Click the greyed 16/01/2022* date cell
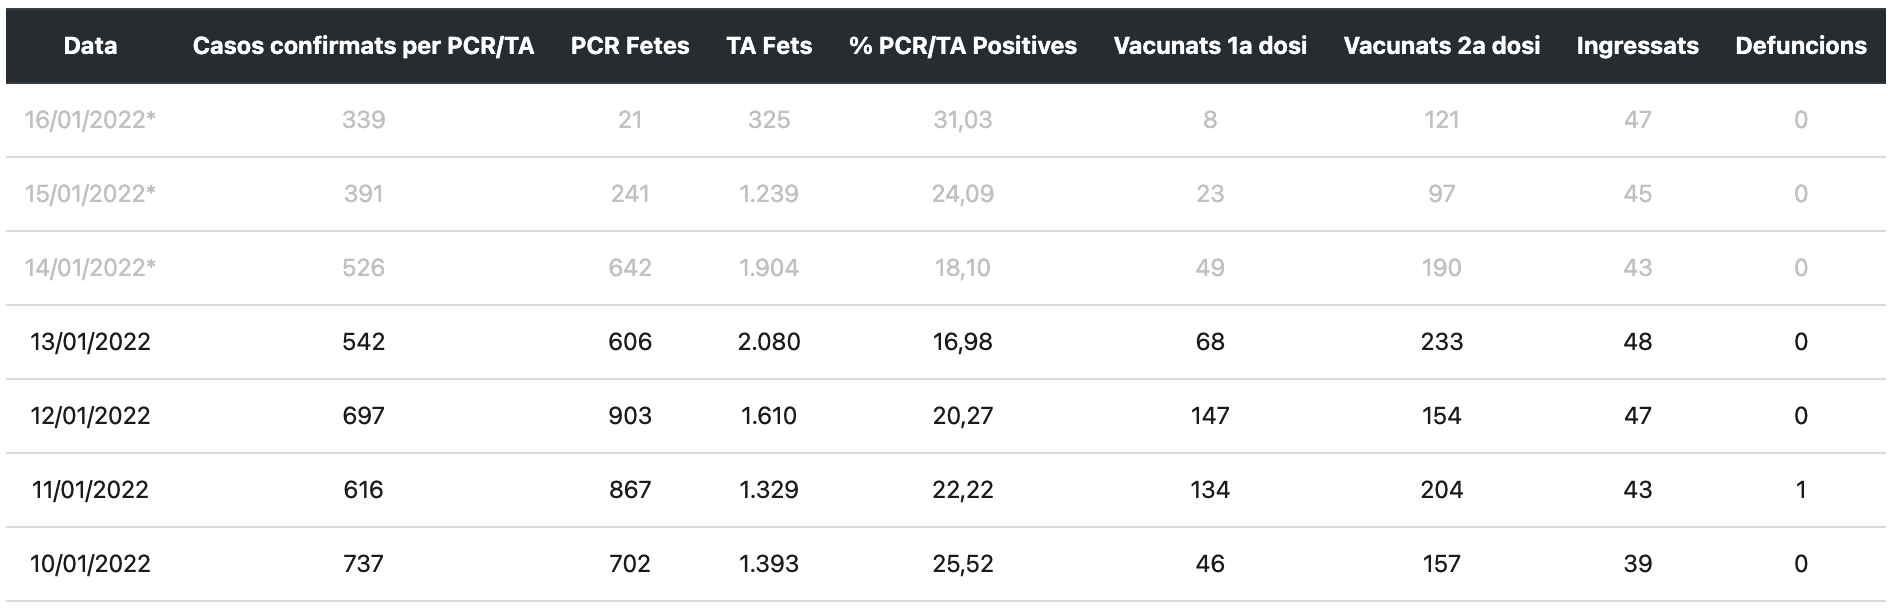The width and height of the screenshot is (1896, 612). 90,120
